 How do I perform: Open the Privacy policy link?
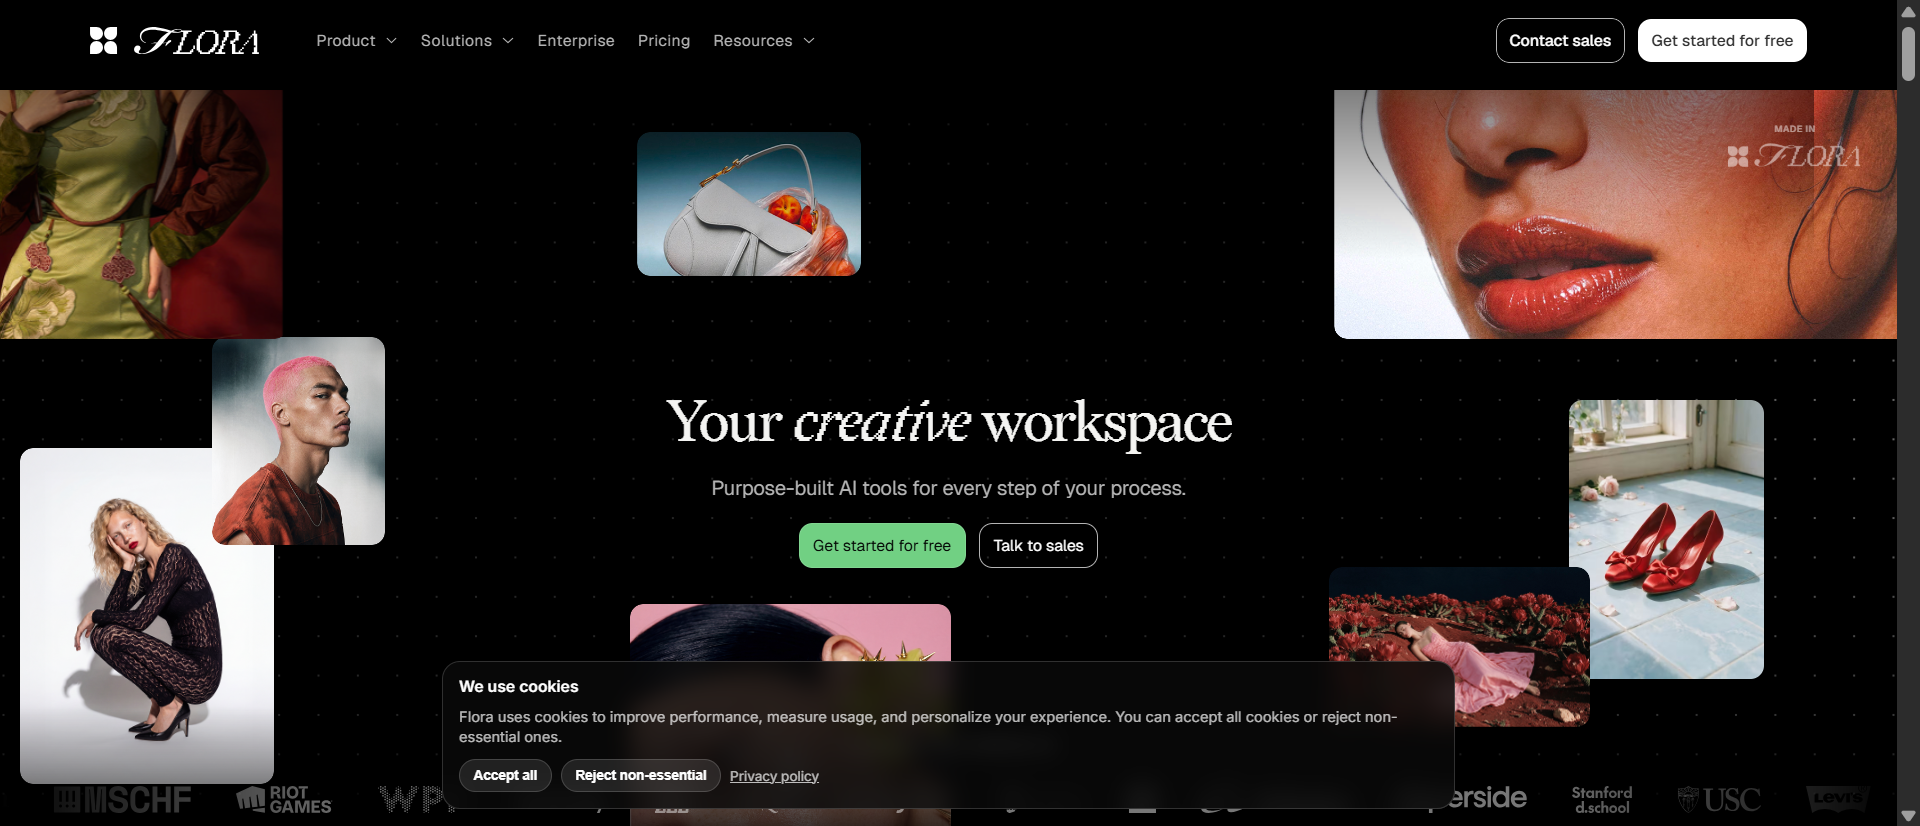(774, 777)
